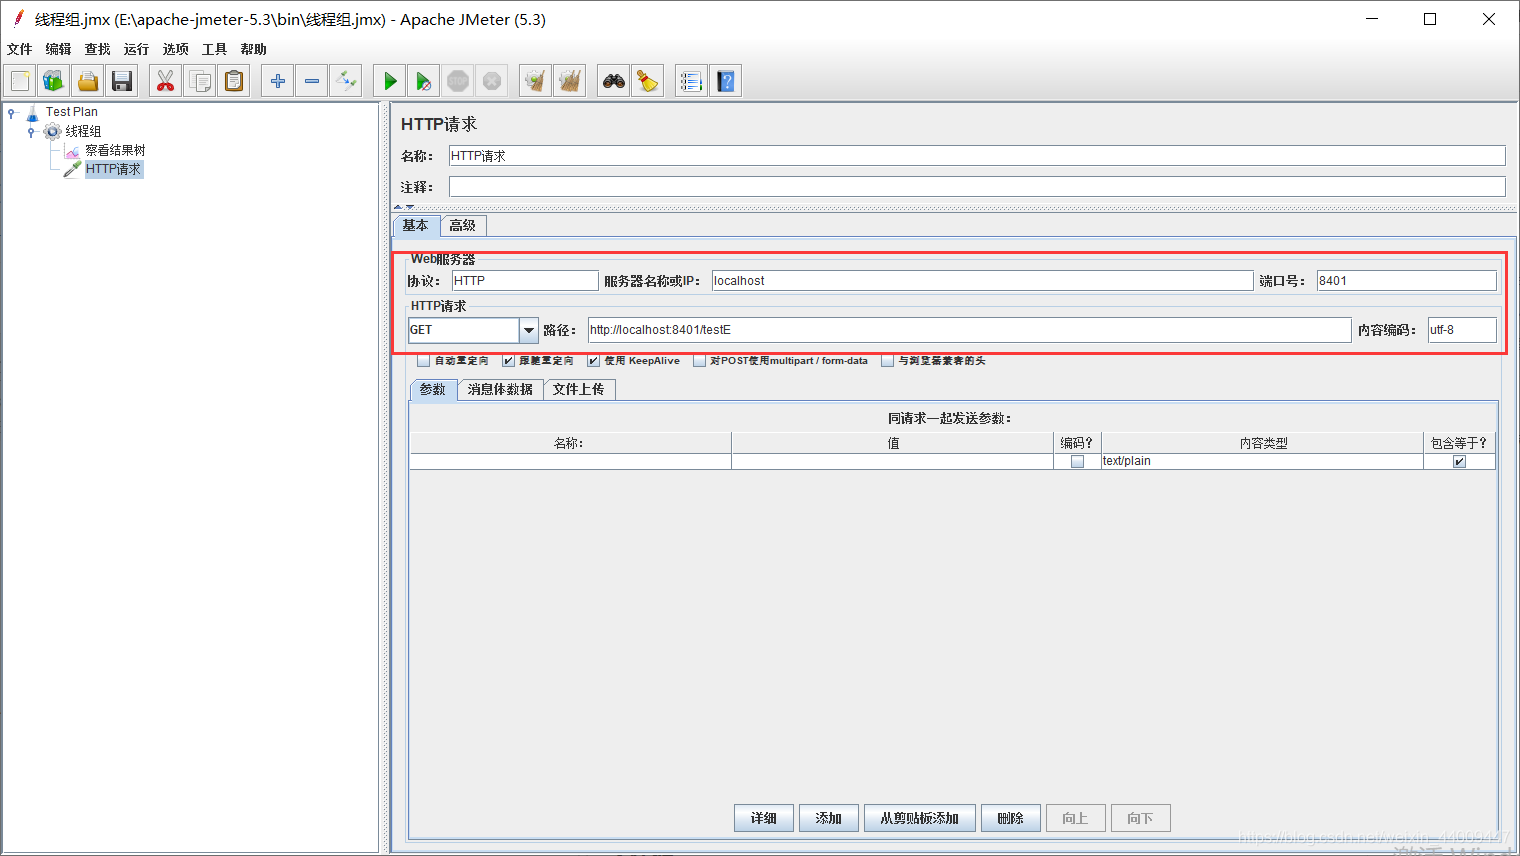
Task: Click the text/plain content type cell
Action: 1262,461
